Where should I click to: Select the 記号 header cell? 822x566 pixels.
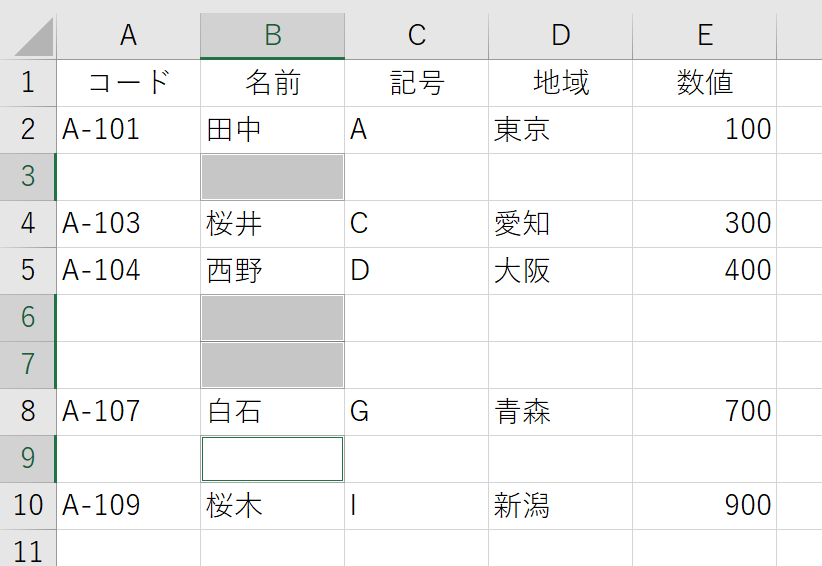pyautogui.click(x=417, y=83)
